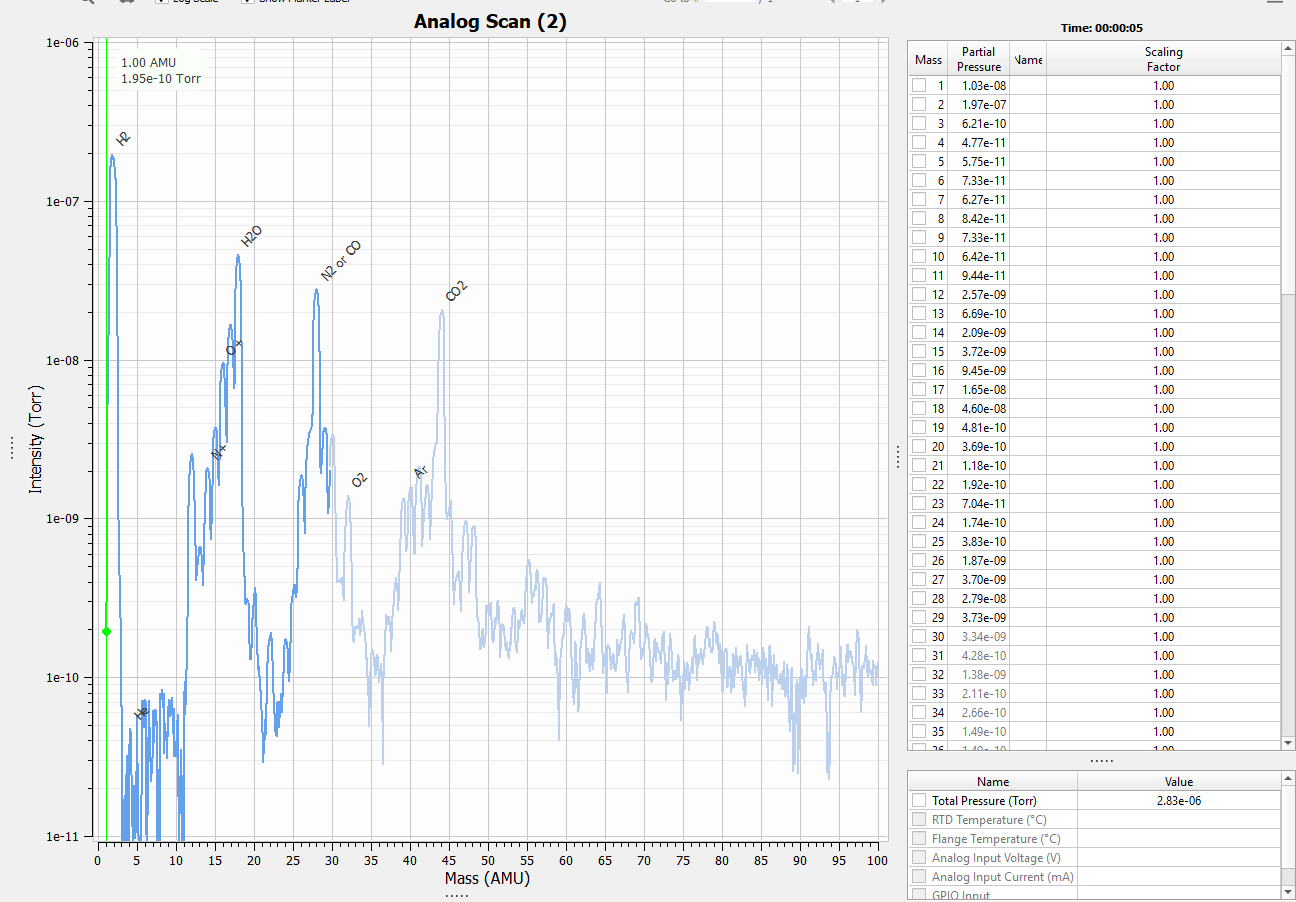Tick the checkbox for mass 1

(918, 86)
